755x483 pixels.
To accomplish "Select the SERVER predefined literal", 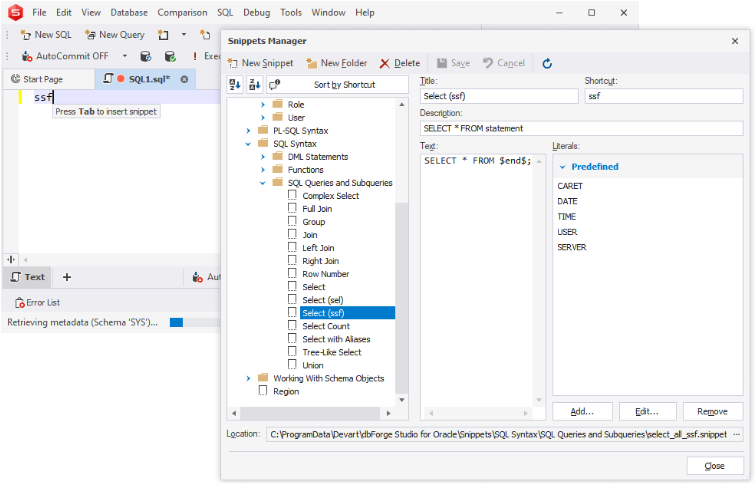I will [572, 247].
